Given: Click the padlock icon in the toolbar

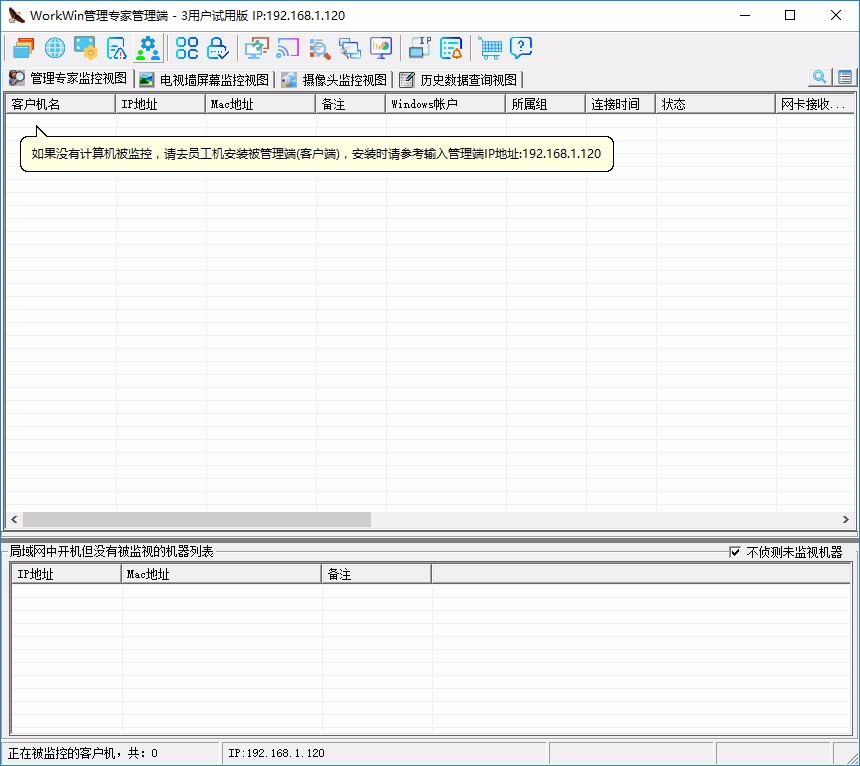Looking at the screenshot, I should pos(218,47).
